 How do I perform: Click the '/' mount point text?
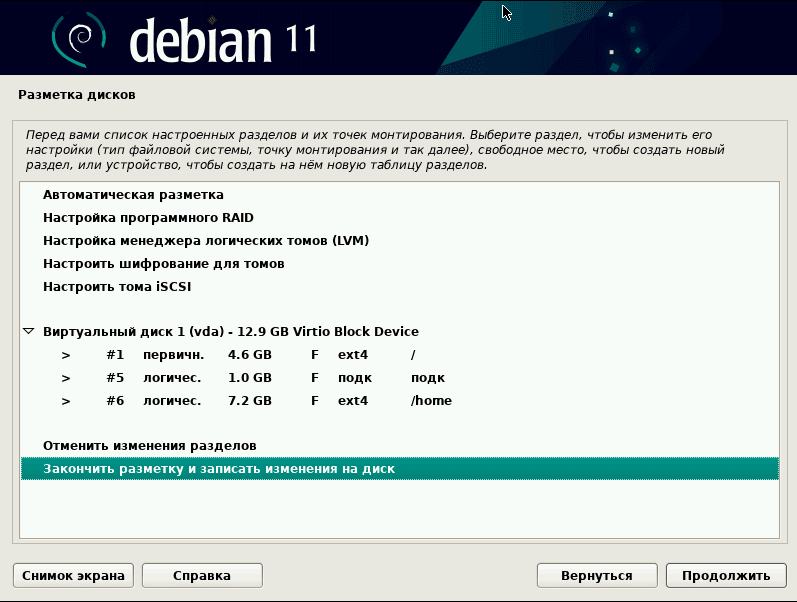[413, 354]
